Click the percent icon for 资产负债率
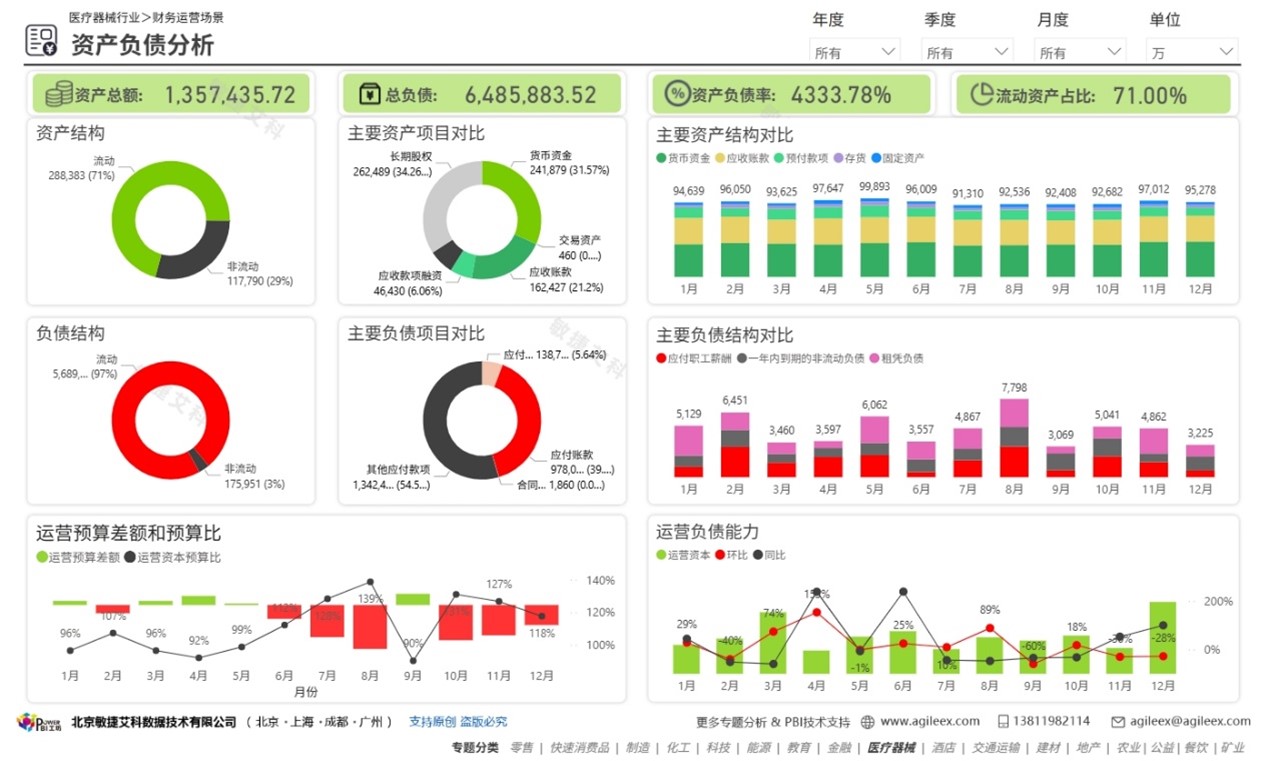The height and width of the screenshot is (761, 1269). pyautogui.click(x=677, y=94)
